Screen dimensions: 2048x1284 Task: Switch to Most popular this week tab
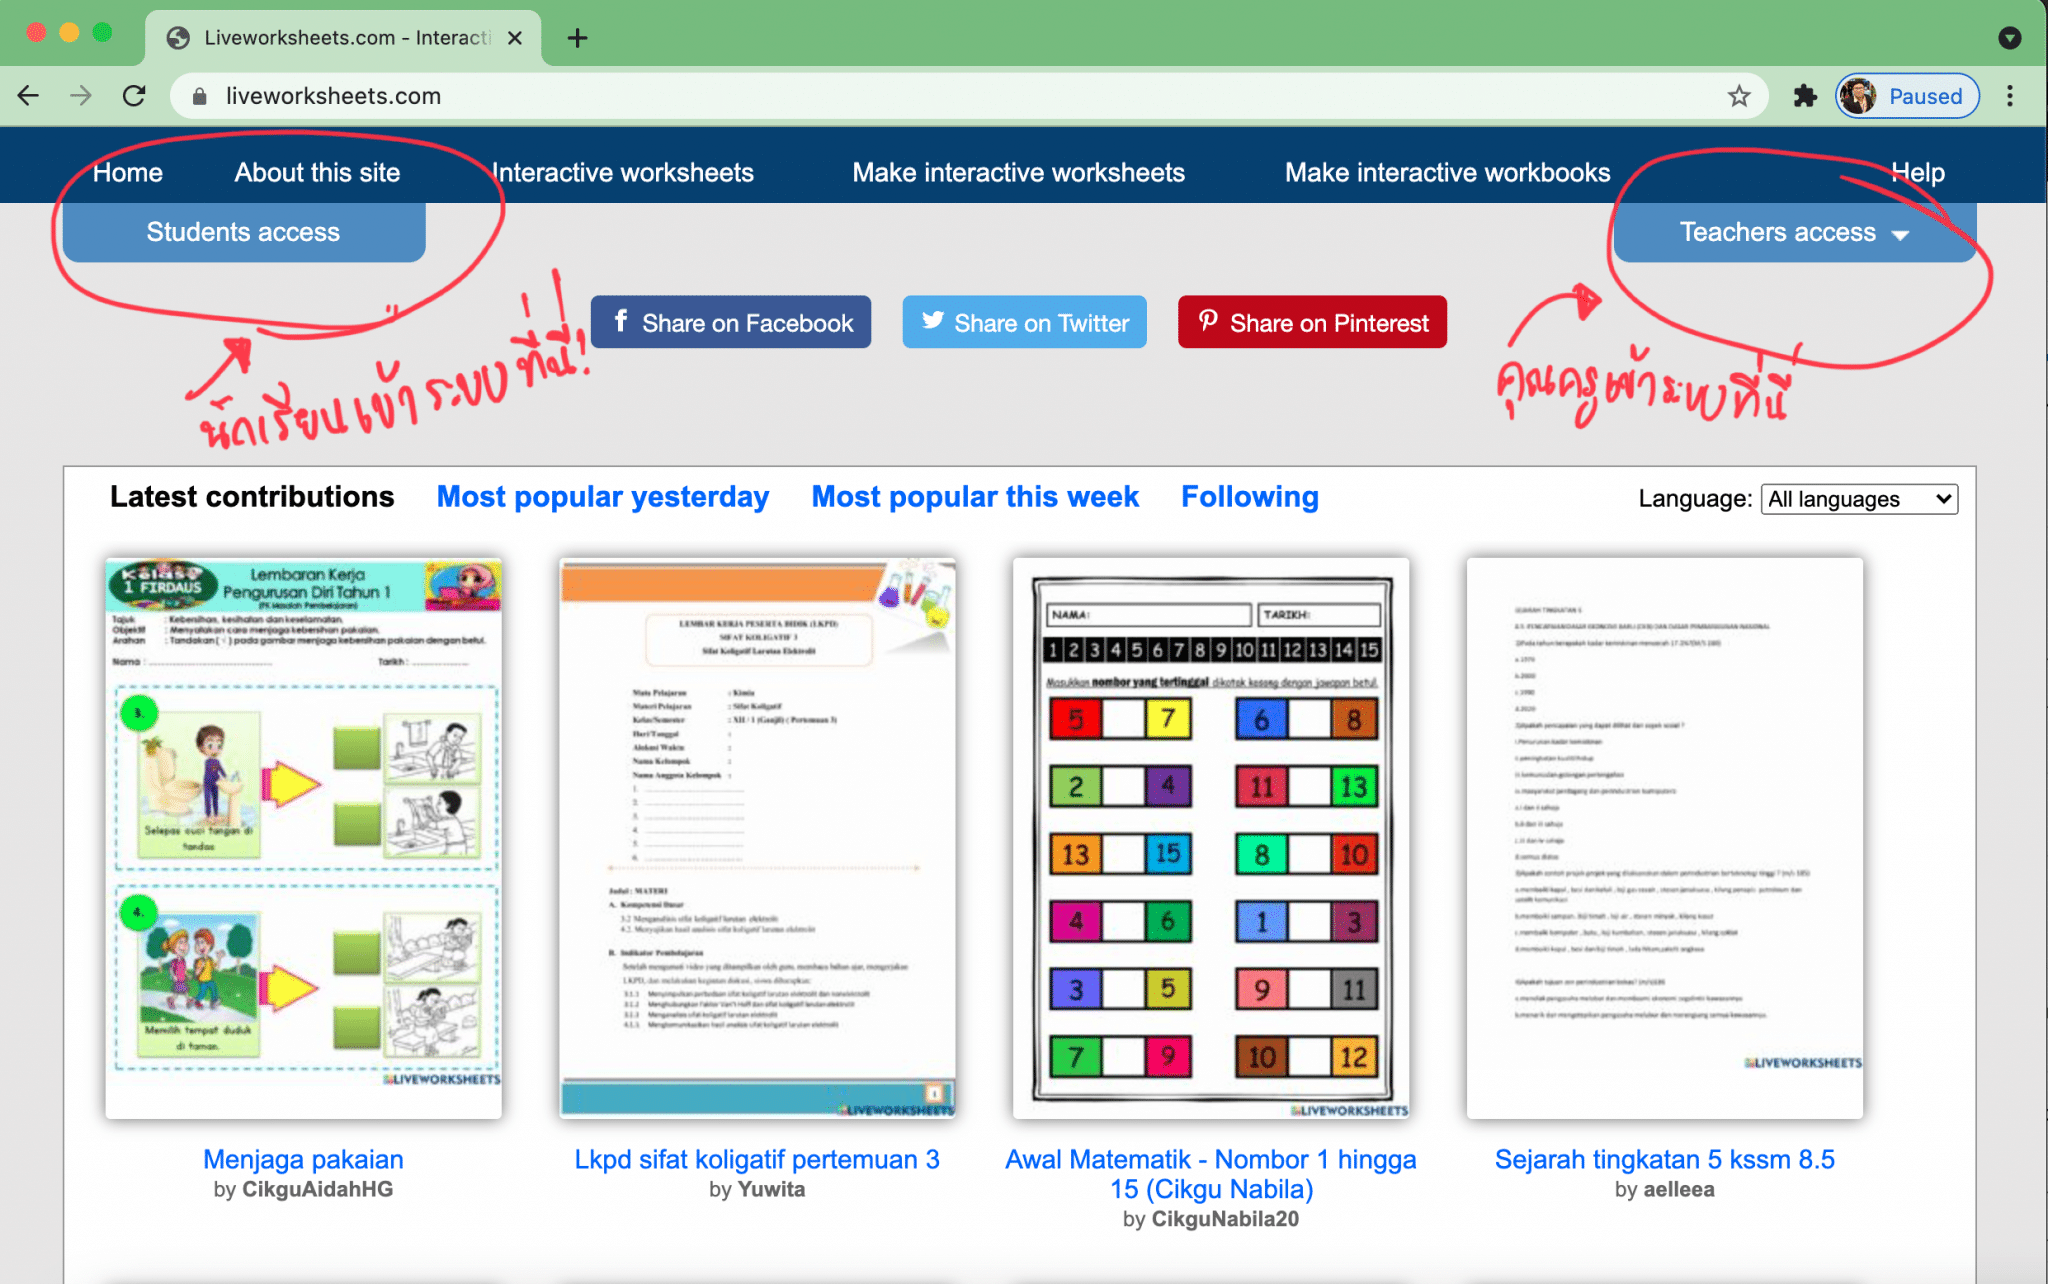click(976, 496)
